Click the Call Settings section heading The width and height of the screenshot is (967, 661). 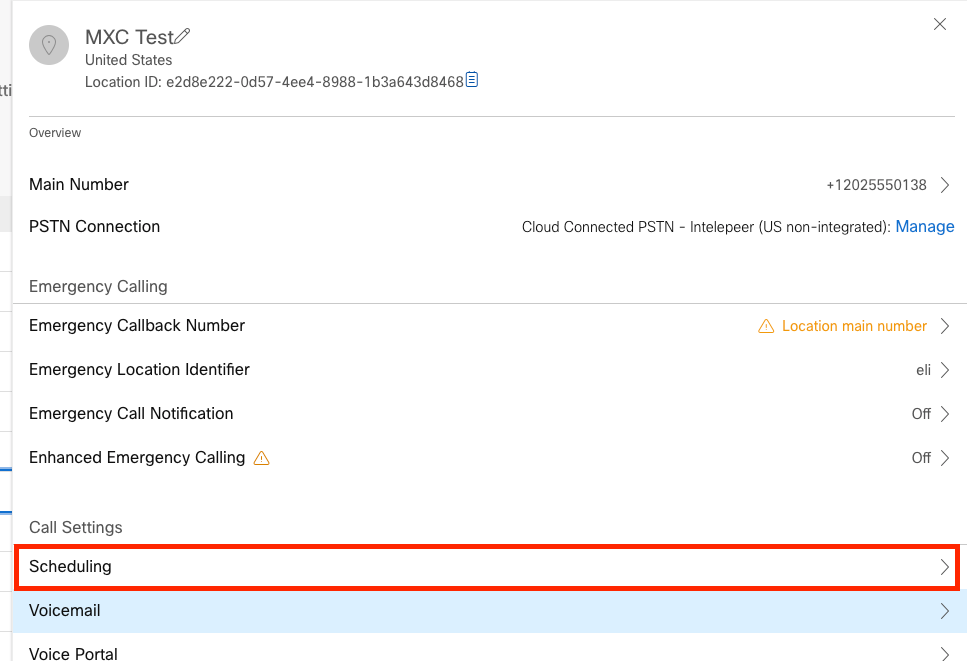click(x=75, y=528)
